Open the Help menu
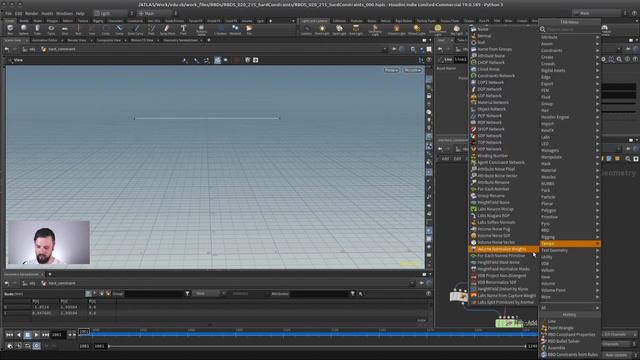The width and height of the screenshot is (640, 360). click(80, 13)
